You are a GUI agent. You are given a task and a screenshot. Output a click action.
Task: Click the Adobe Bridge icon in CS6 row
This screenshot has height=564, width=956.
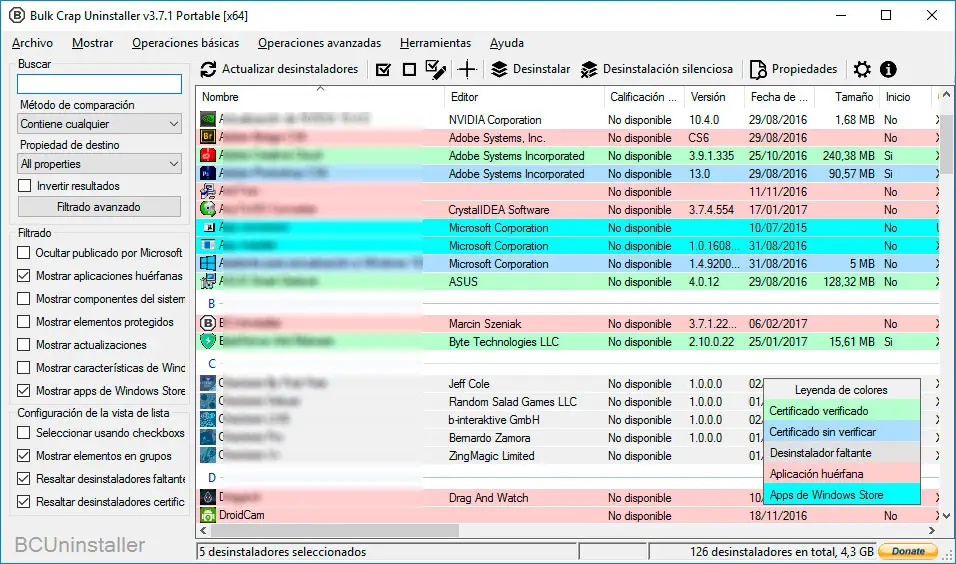(208, 137)
